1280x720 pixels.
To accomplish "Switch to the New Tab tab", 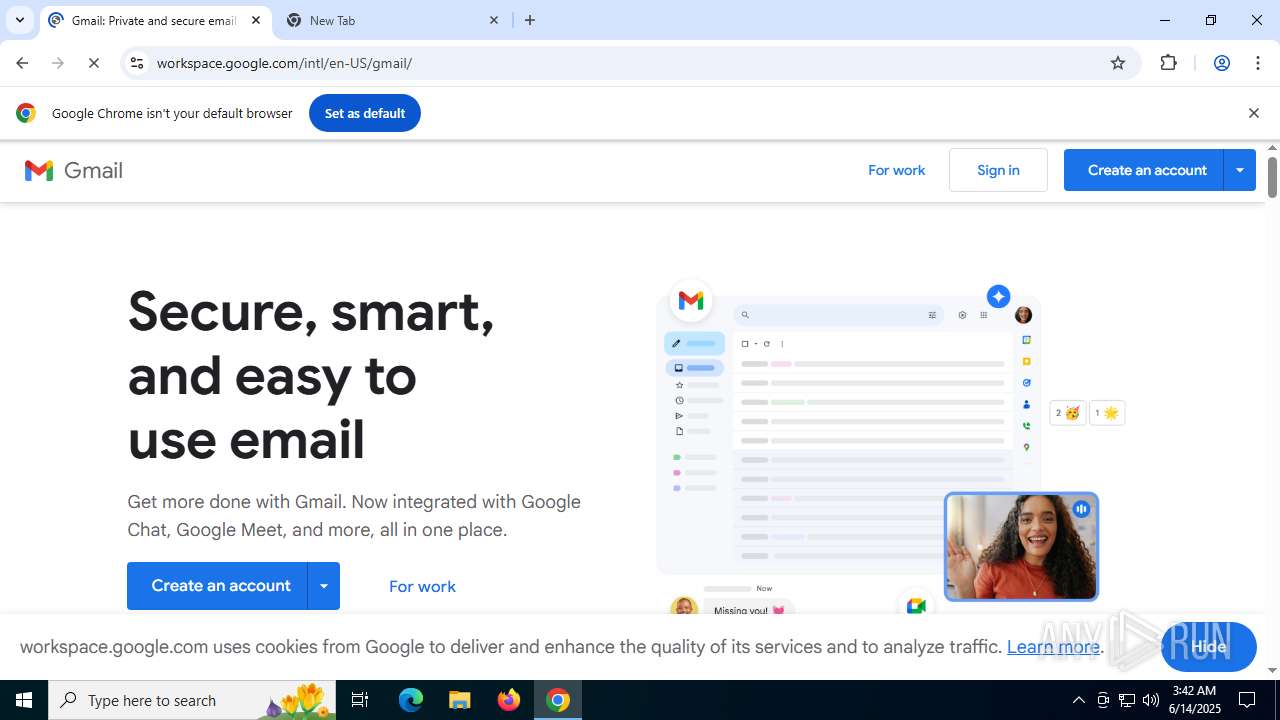I will click(393, 20).
